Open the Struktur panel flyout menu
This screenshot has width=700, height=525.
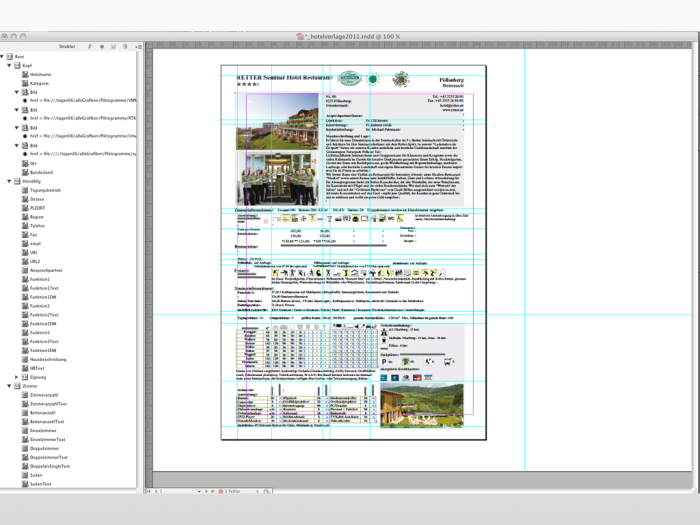[138, 46]
